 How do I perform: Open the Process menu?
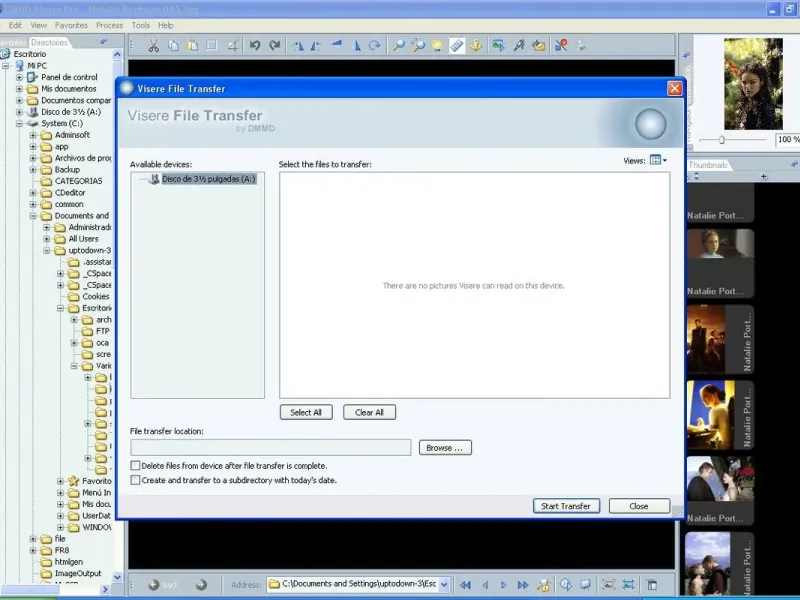pyautogui.click(x=109, y=25)
